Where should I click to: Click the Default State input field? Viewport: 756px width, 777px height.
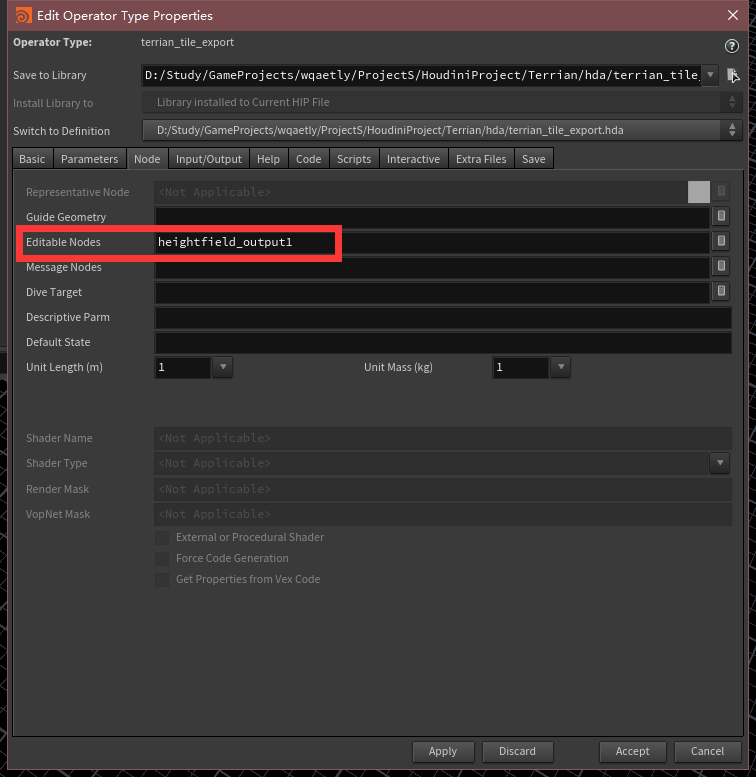tap(443, 342)
